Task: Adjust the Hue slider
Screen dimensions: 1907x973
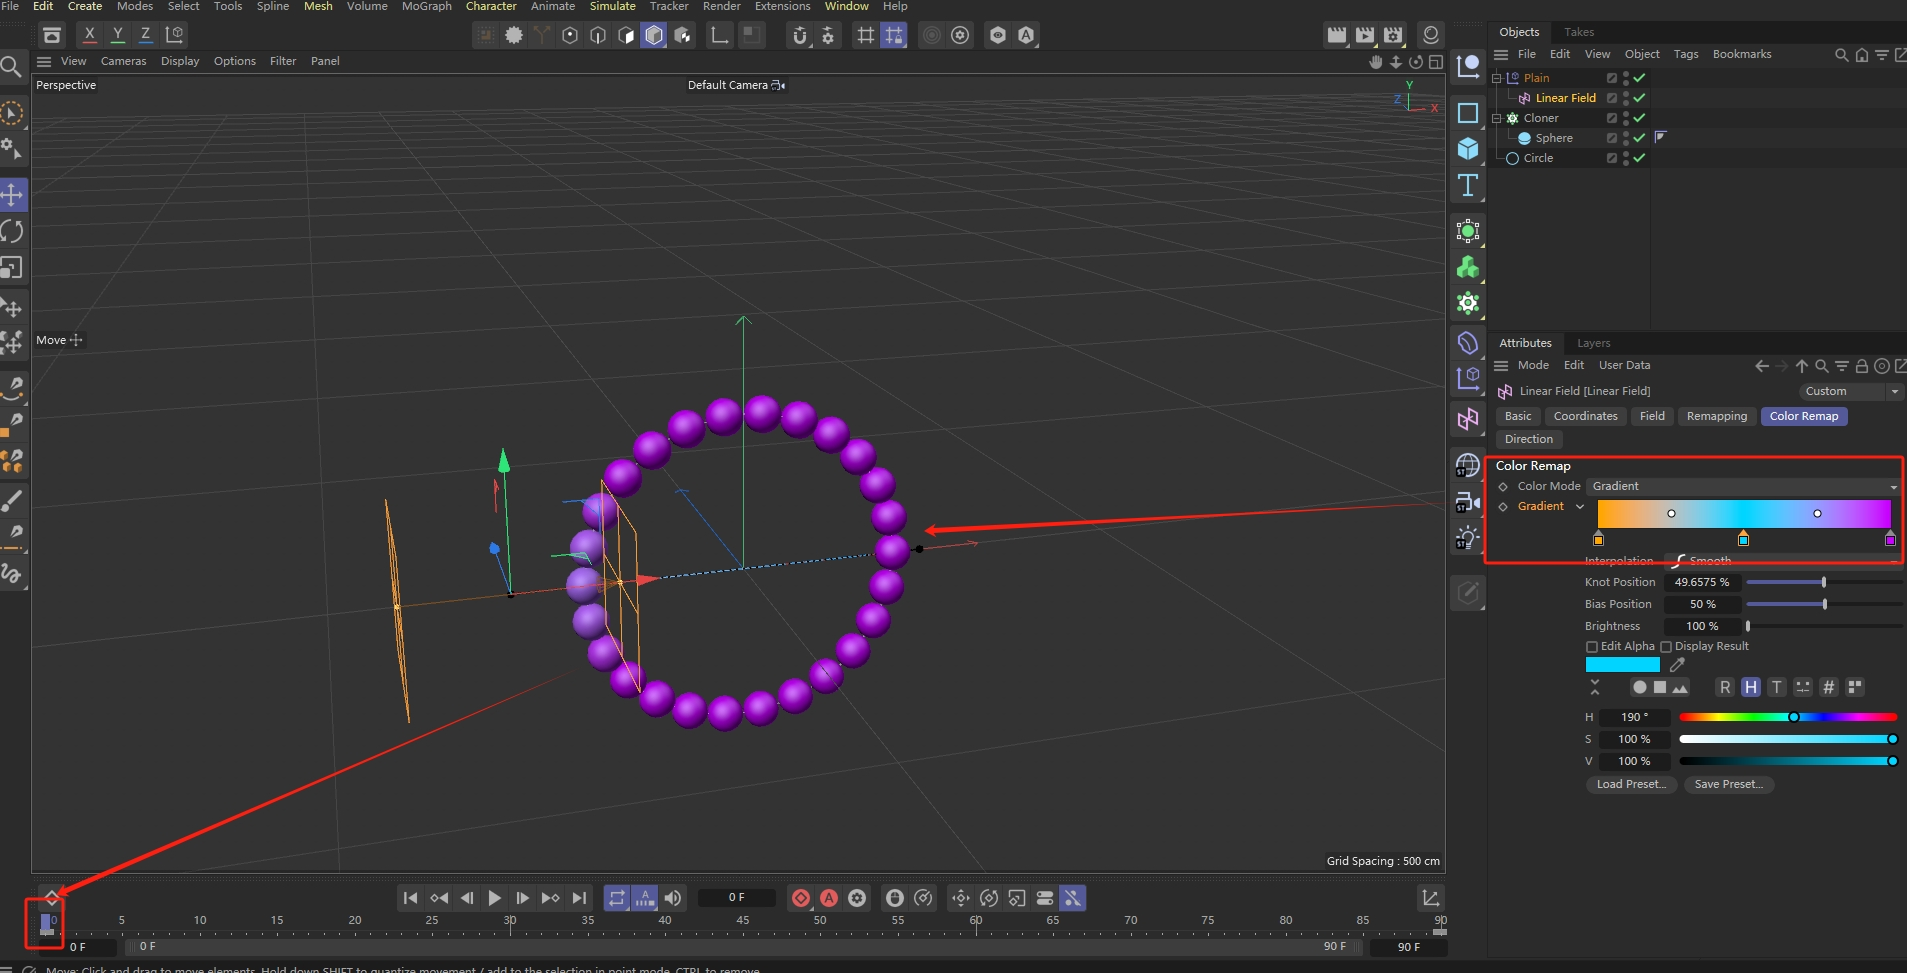Action: point(1788,717)
